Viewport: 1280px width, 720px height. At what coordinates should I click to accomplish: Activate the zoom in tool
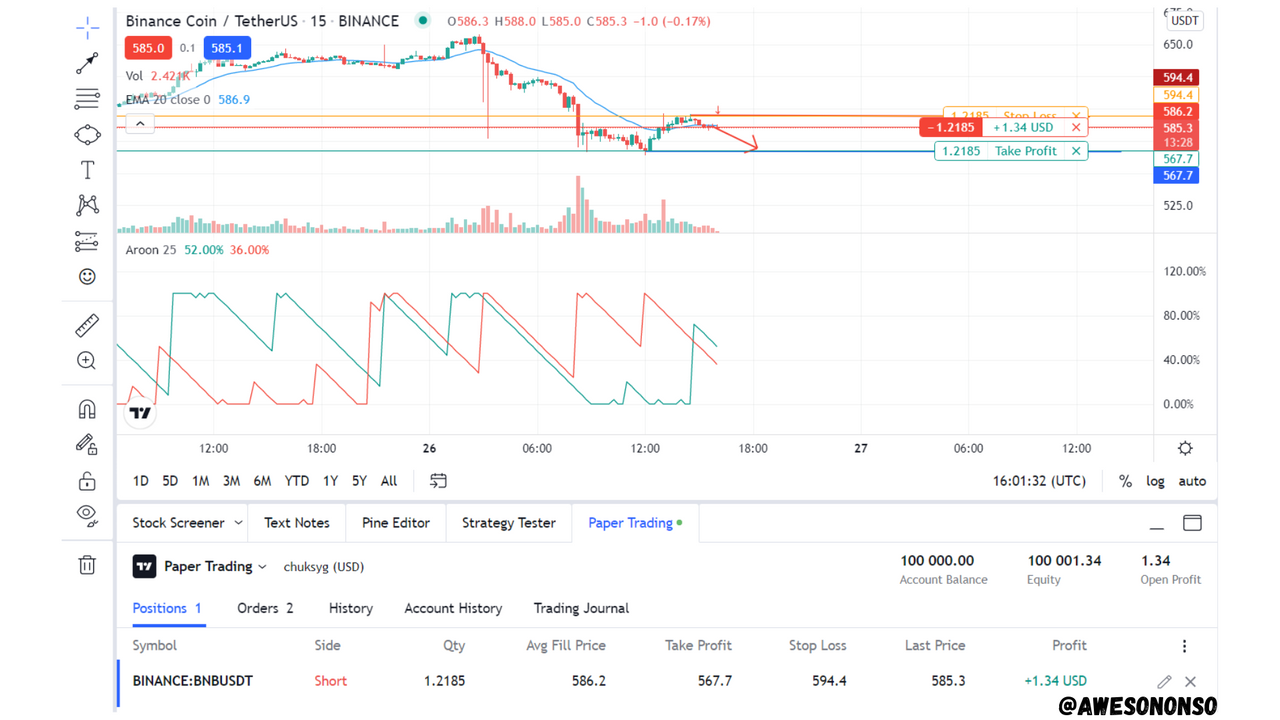[x=87, y=361]
